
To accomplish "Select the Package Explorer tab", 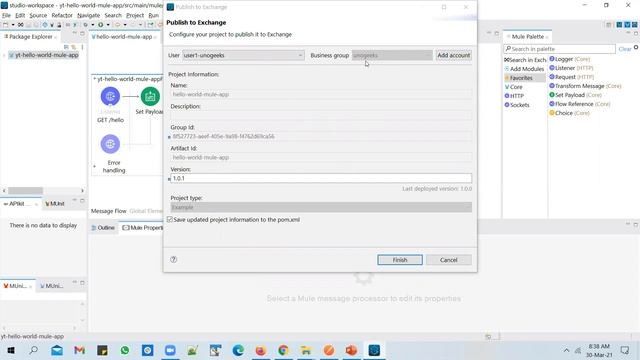I will [x=31, y=37].
